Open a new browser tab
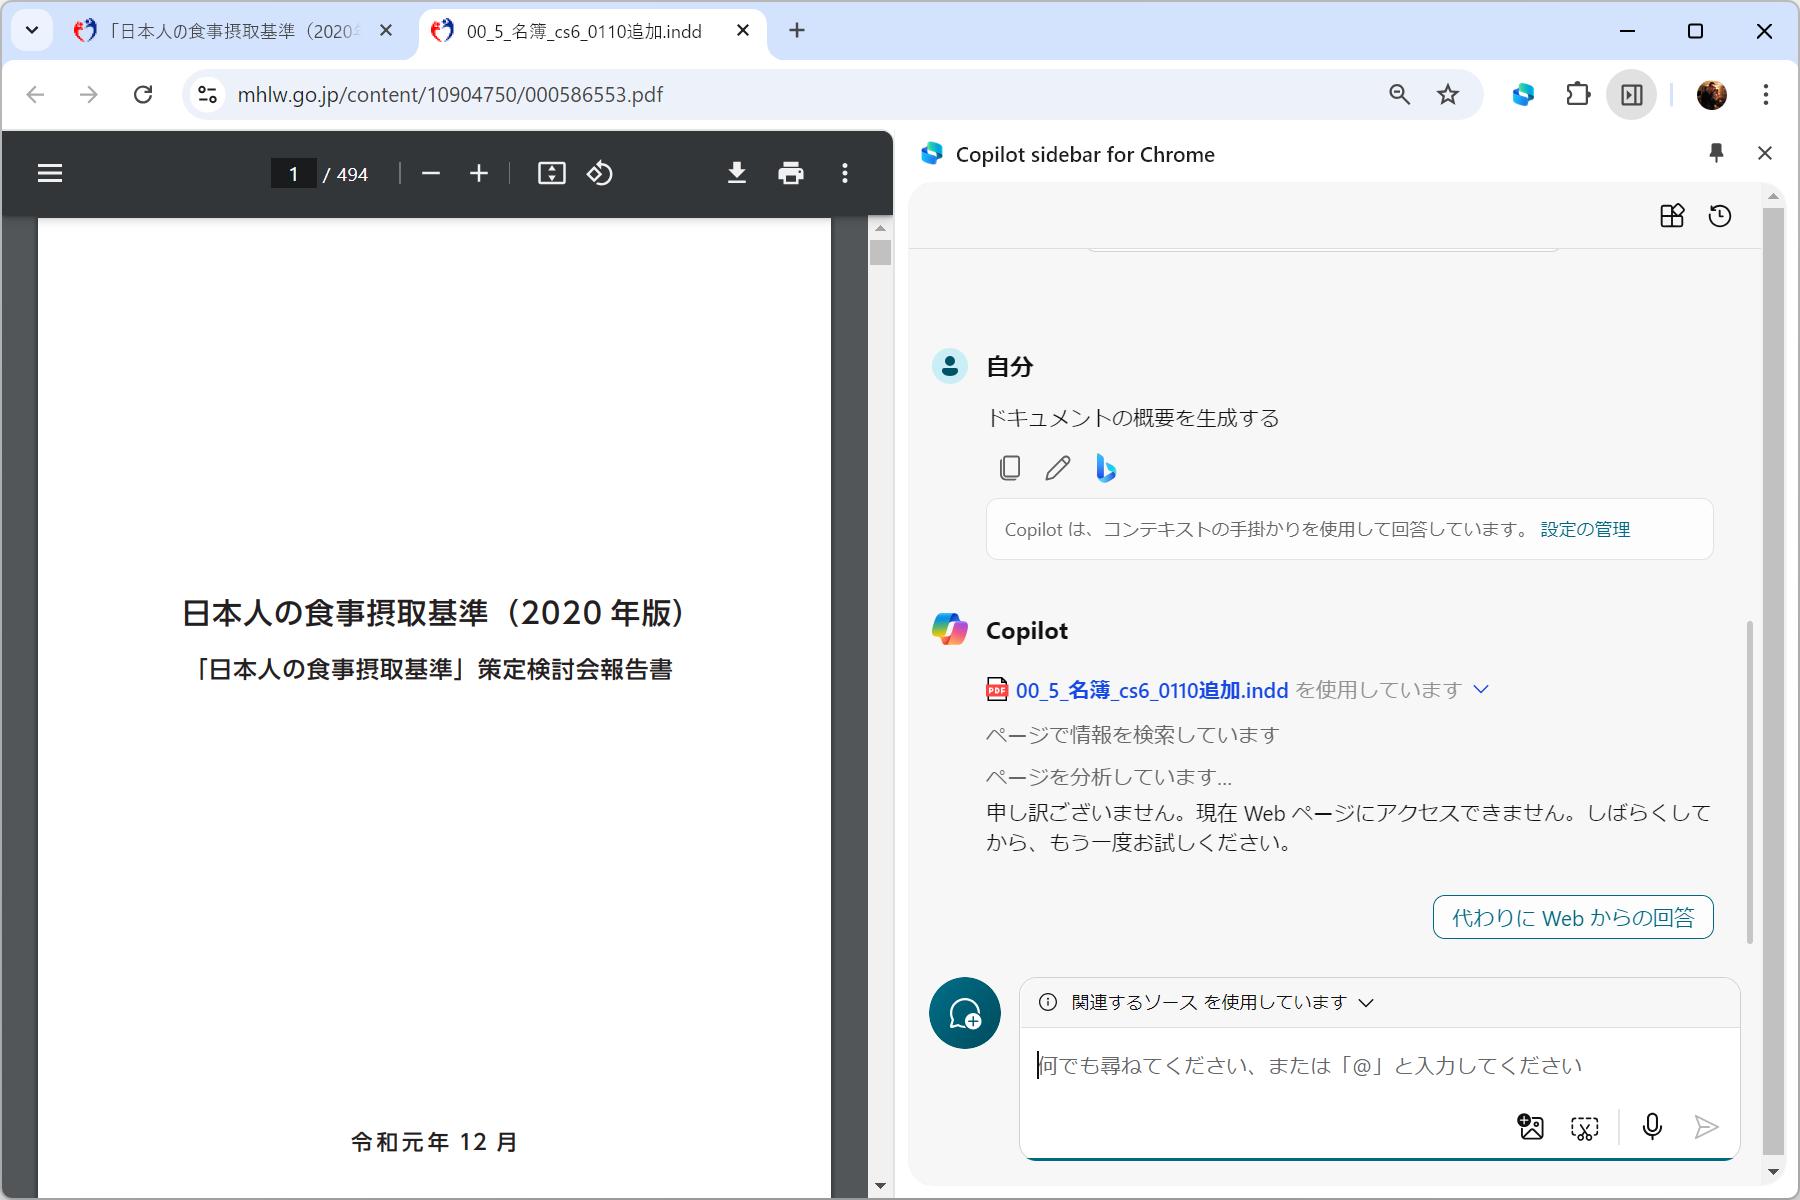 point(797,31)
